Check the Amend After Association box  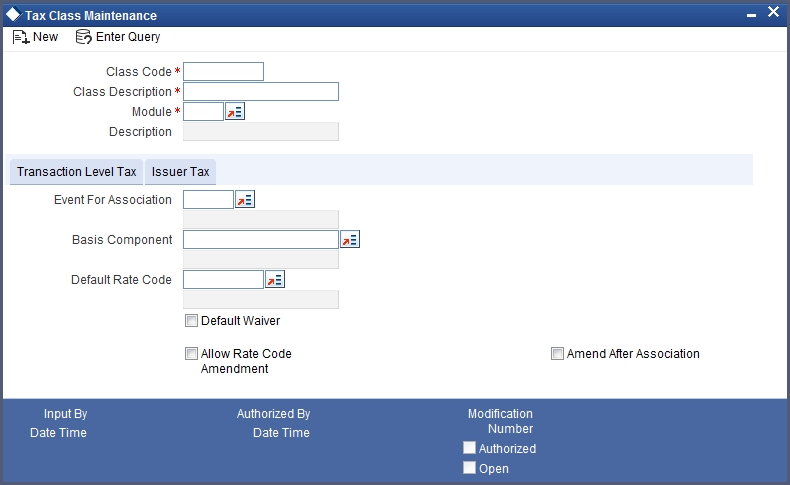557,354
